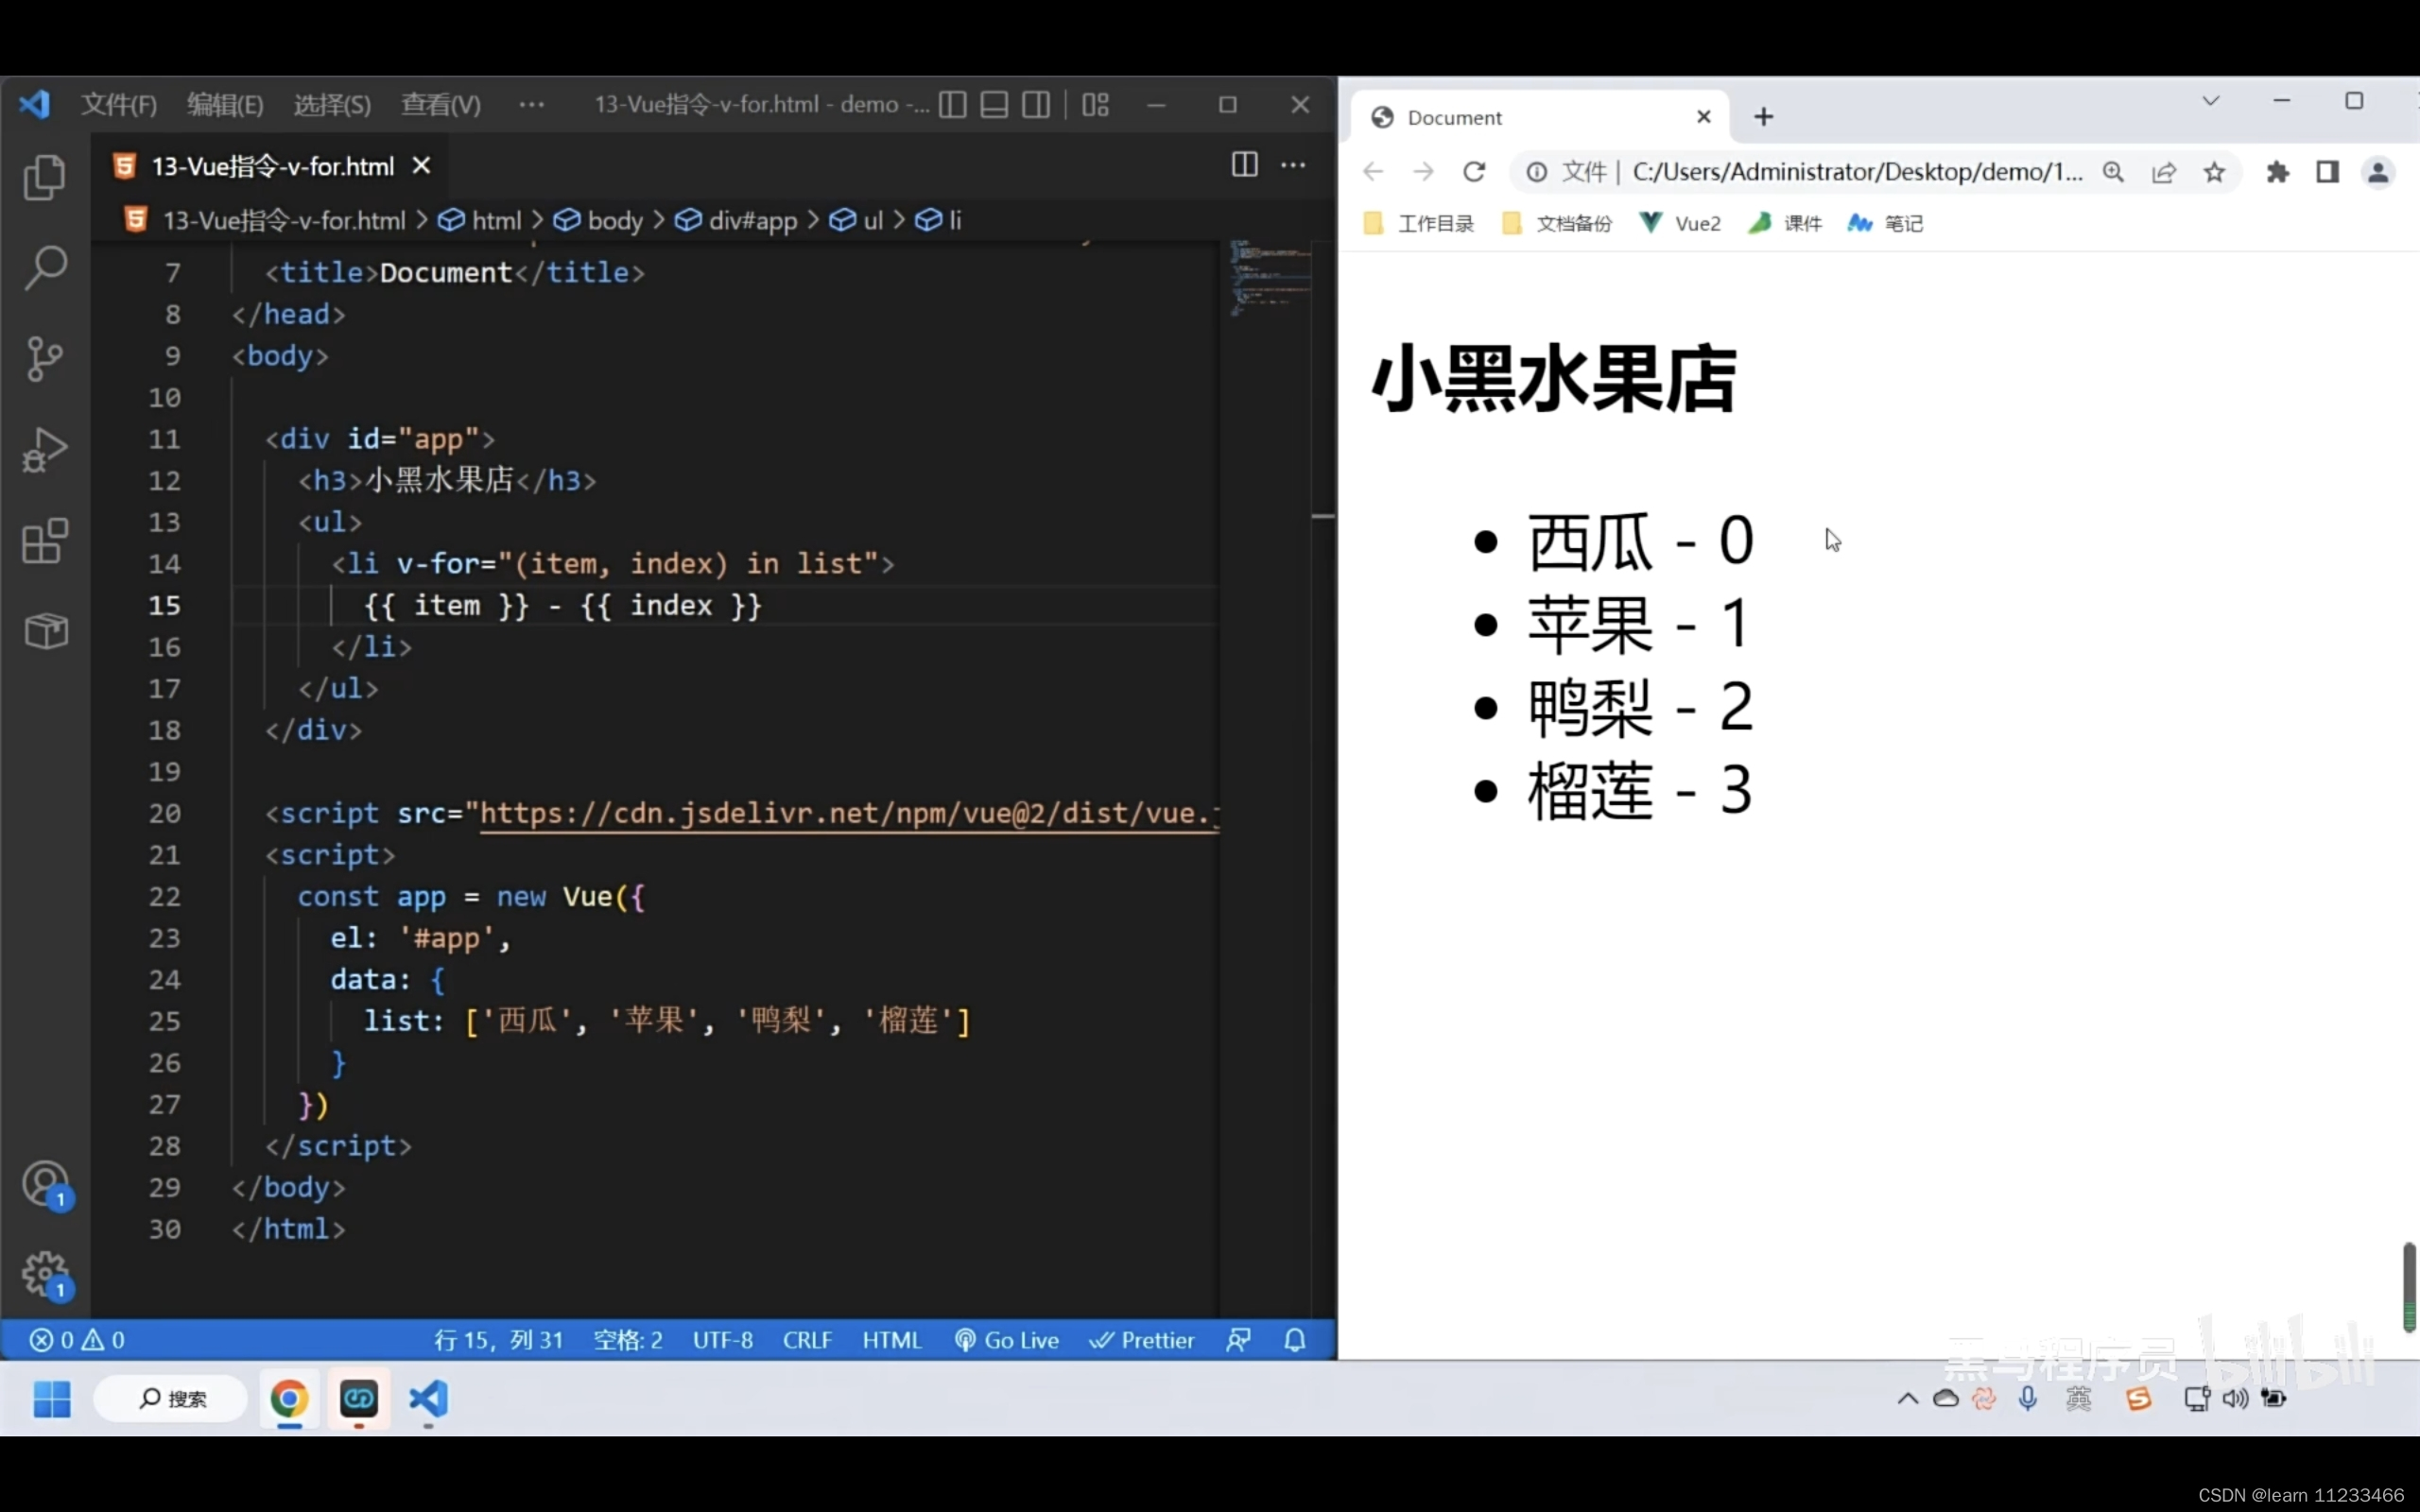
Task: Open the Search view in VS Code
Action: coord(45,268)
